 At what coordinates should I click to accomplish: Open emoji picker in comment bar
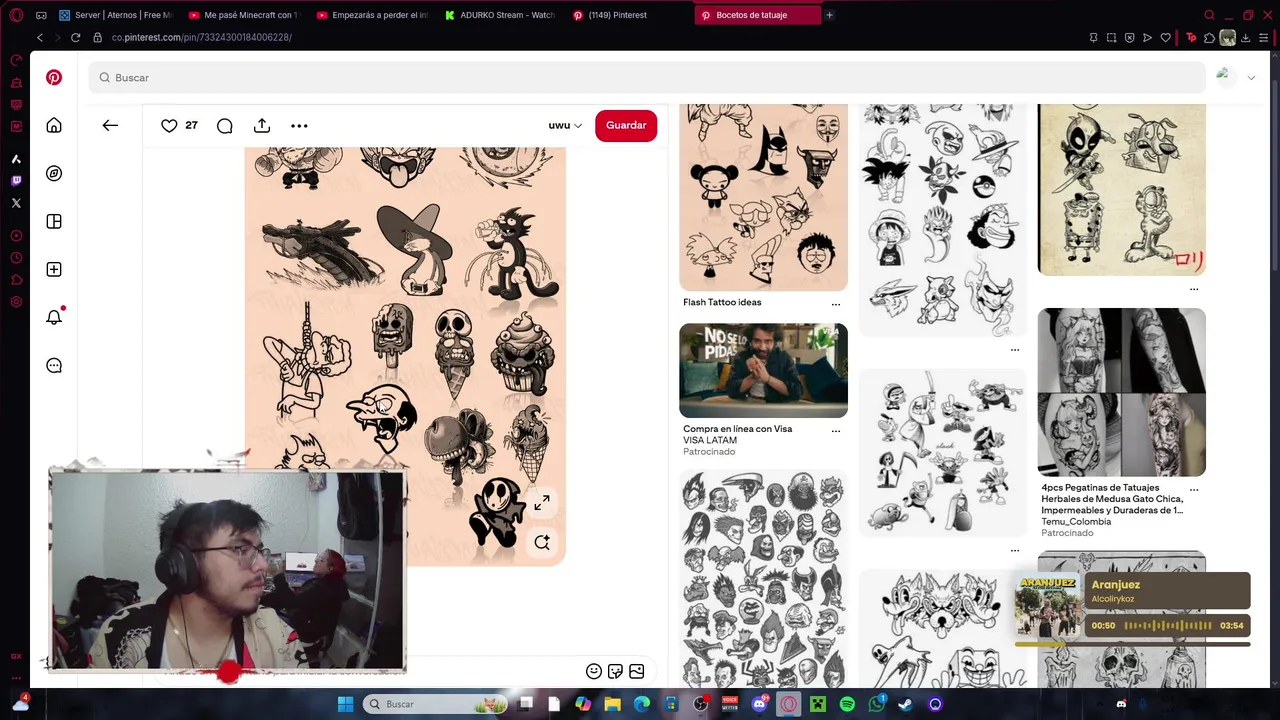(x=594, y=671)
